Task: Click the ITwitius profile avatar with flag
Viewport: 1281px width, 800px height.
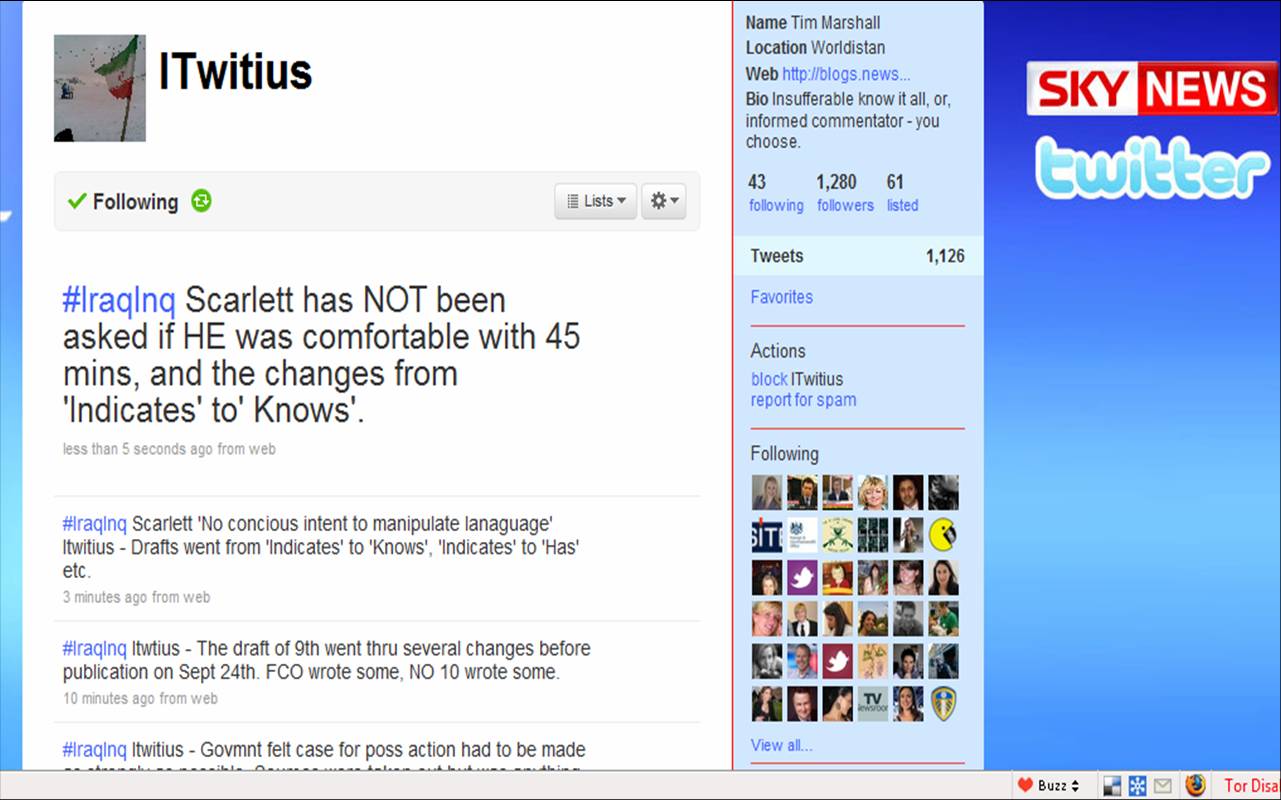Action: click(100, 88)
